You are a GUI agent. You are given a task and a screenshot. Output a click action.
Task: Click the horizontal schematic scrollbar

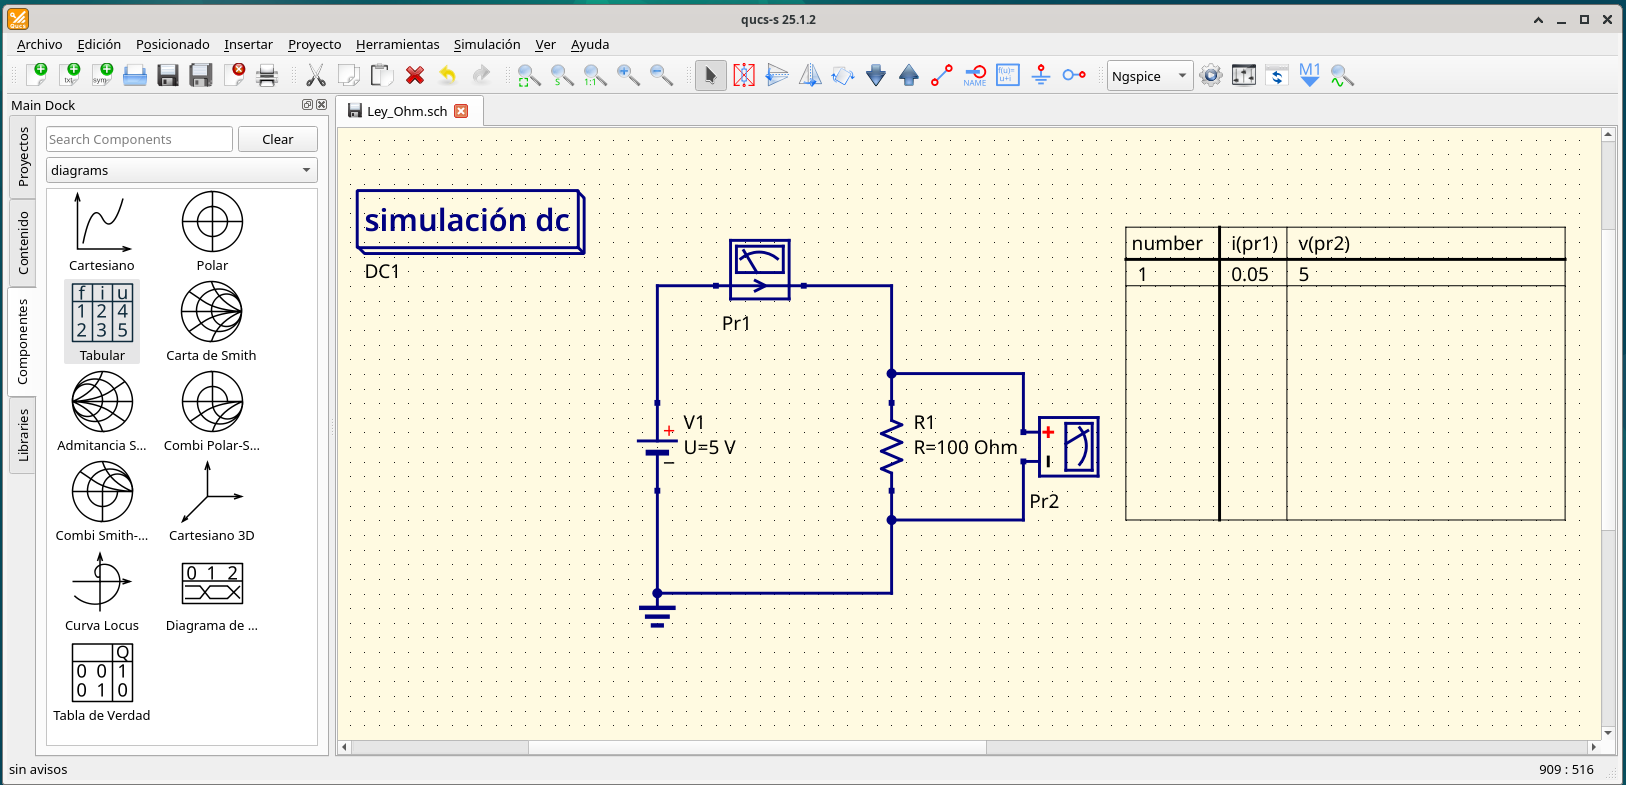(757, 747)
